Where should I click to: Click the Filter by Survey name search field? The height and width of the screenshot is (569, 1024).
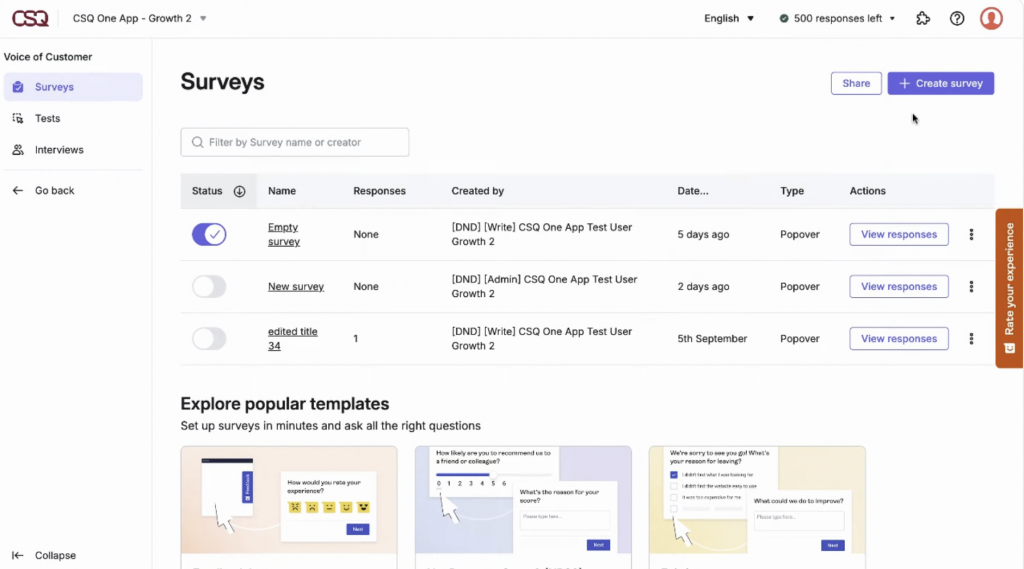tap(295, 142)
